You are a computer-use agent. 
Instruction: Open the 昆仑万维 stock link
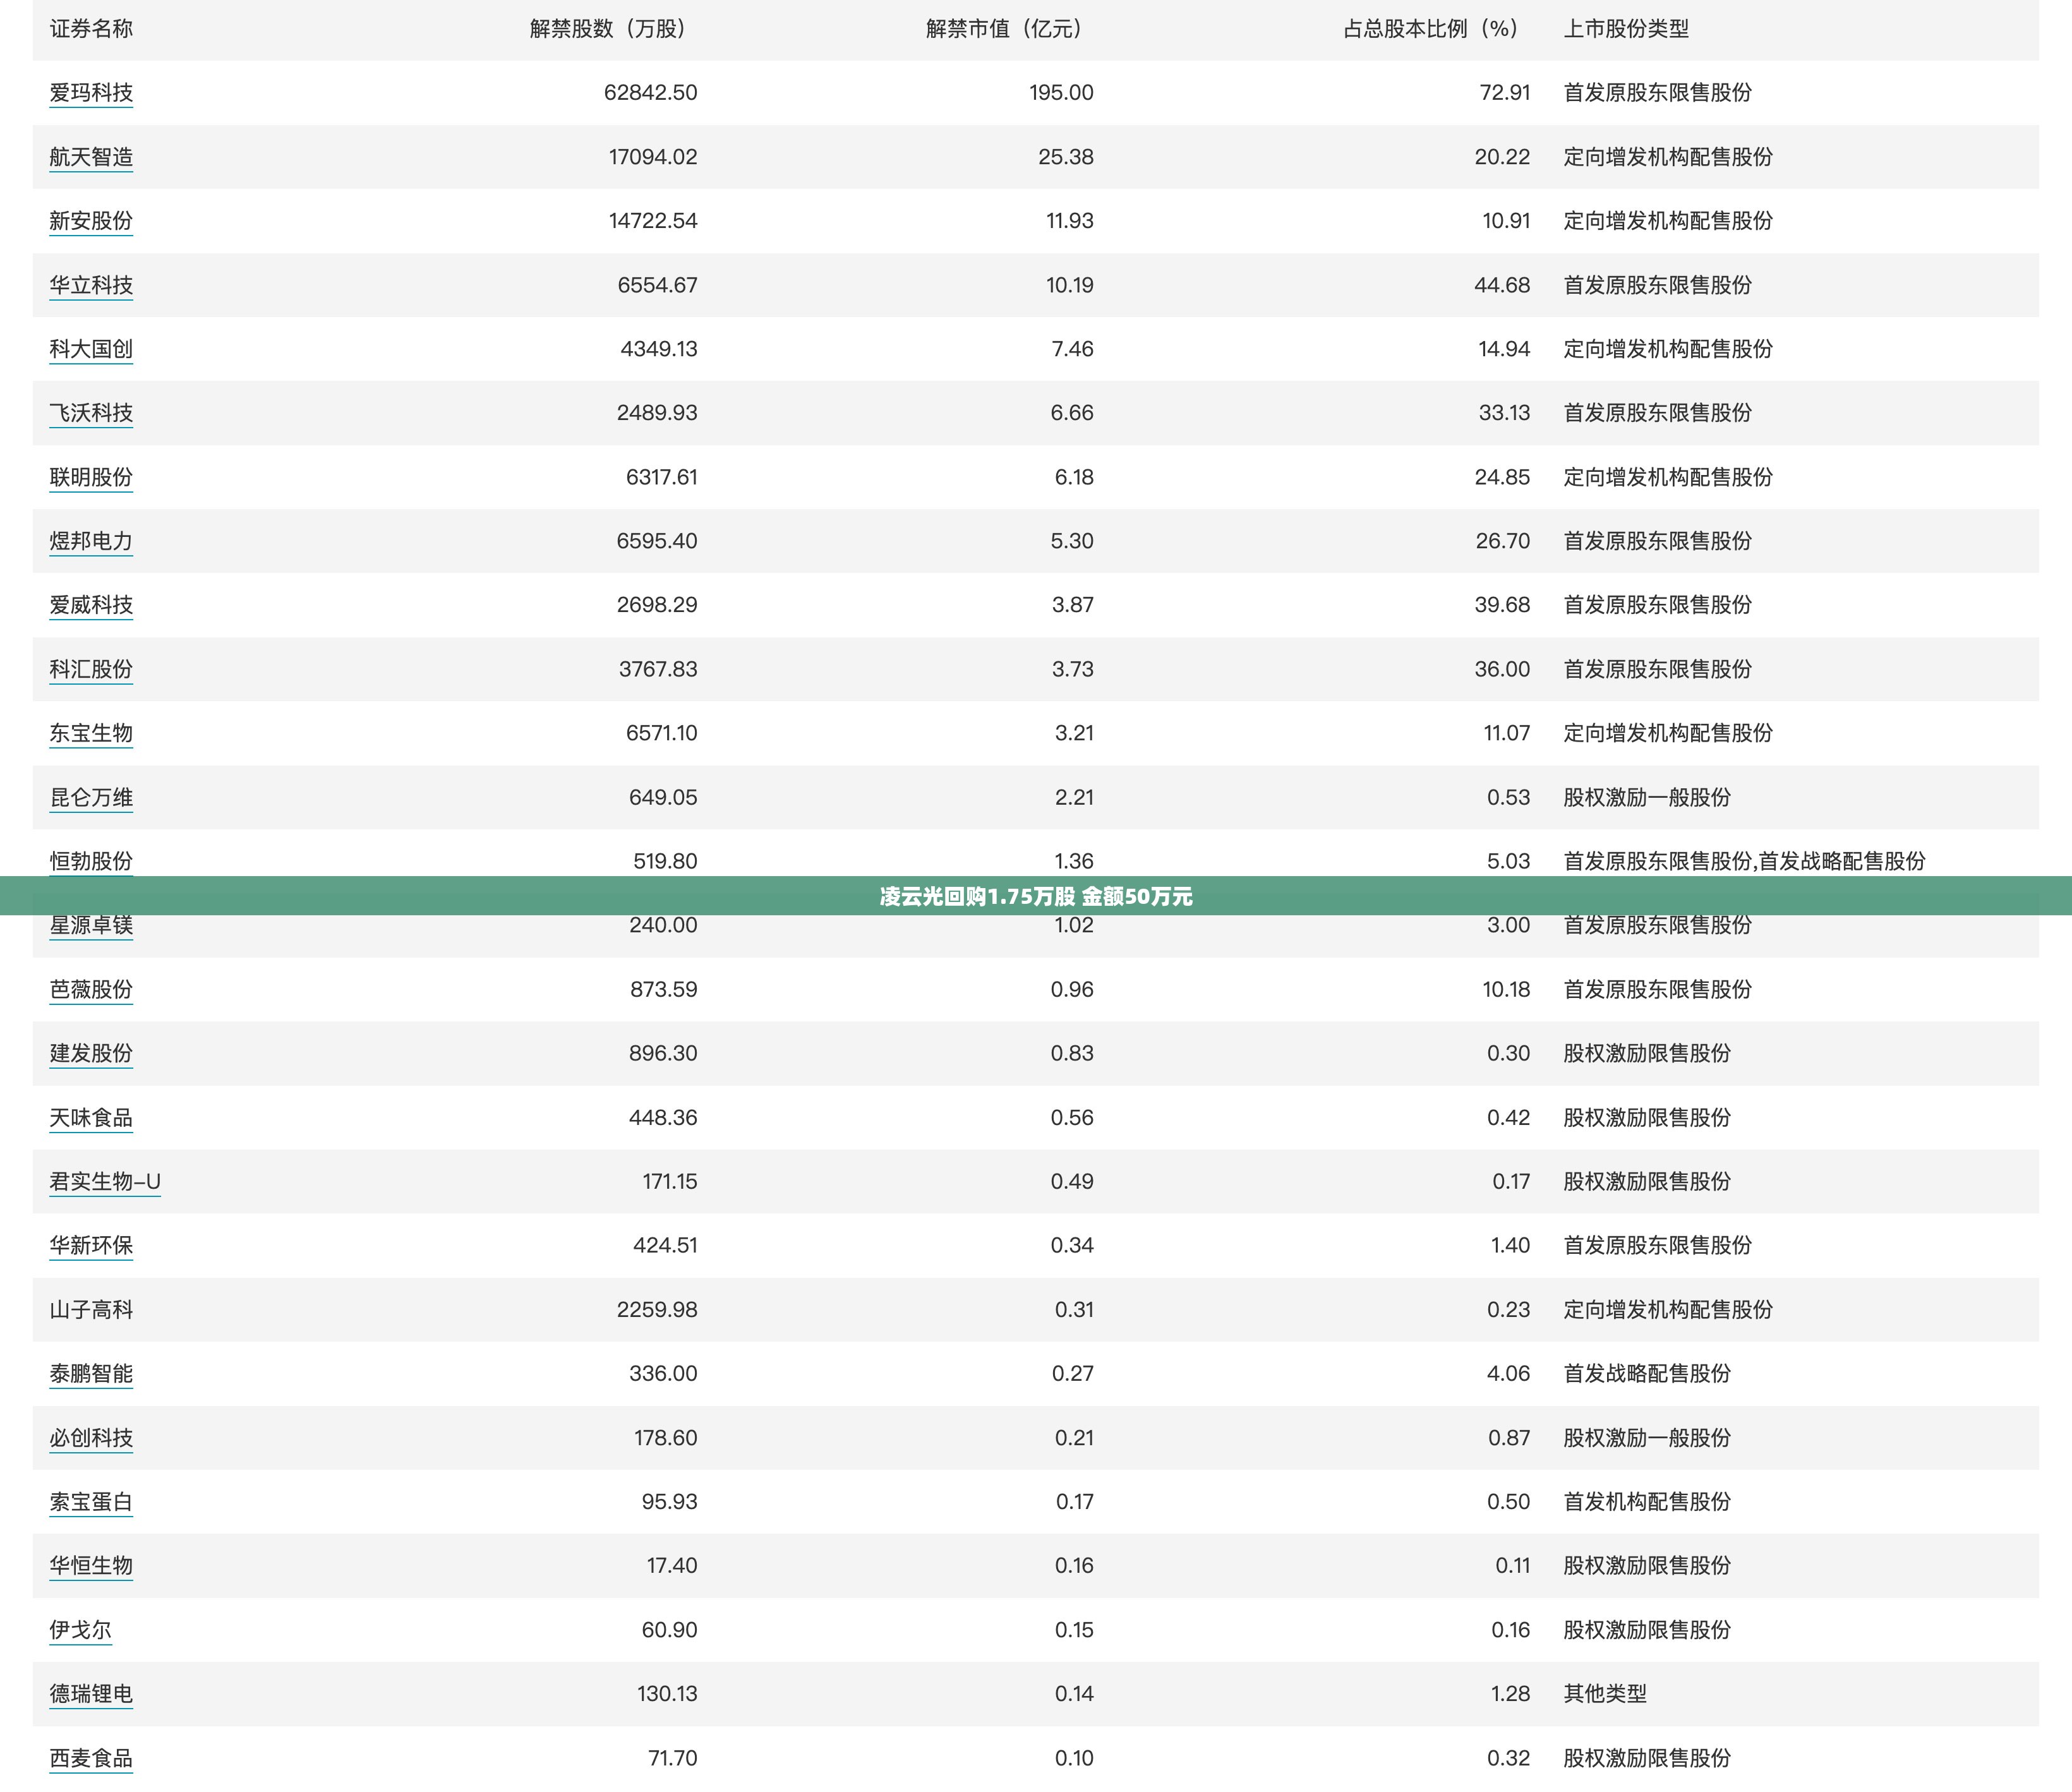pos(91,797)
